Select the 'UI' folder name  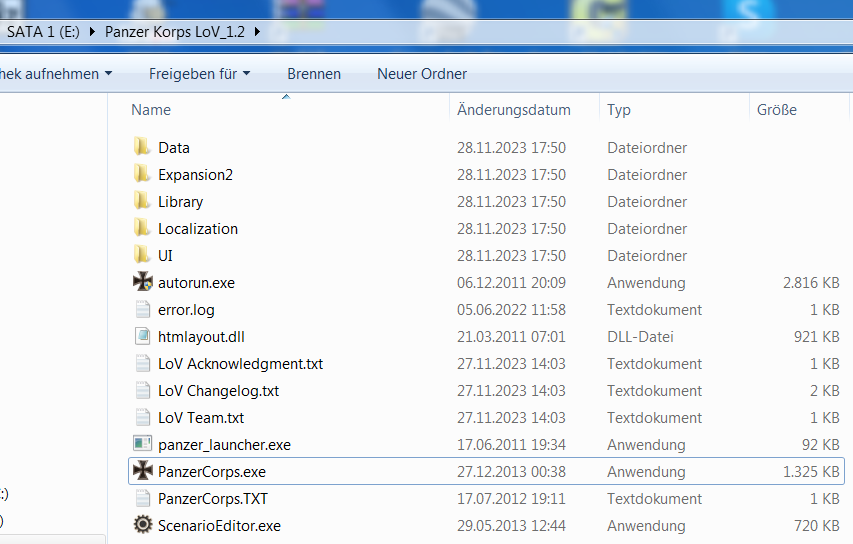pos(165,256)
